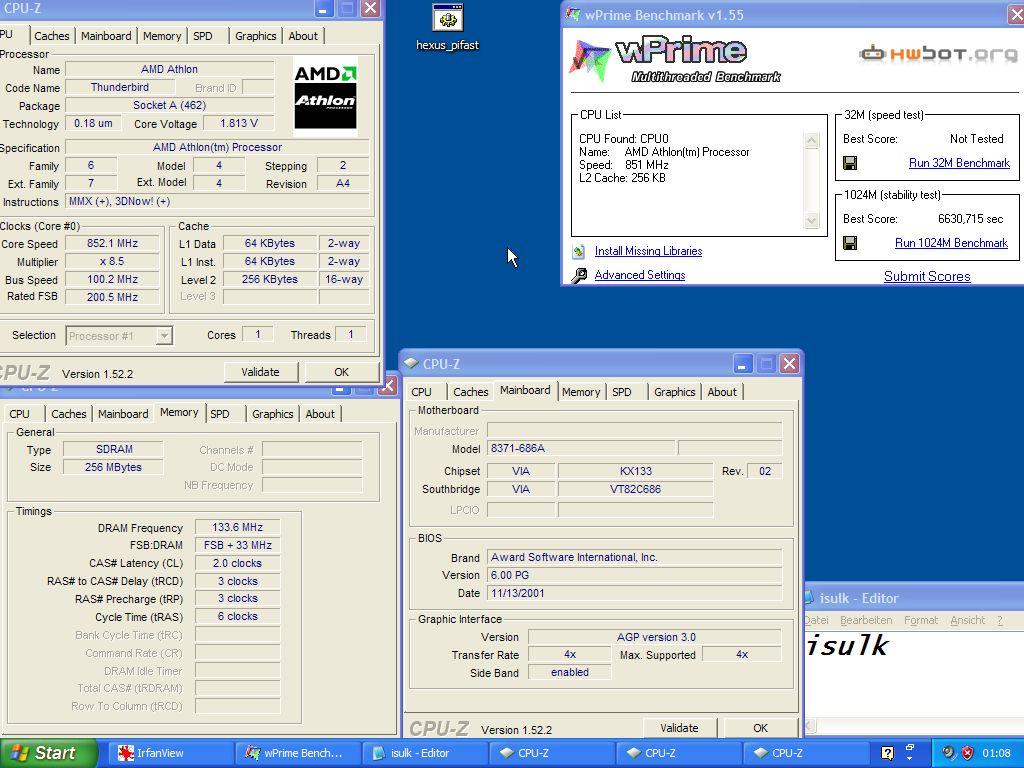
Task: Open Format menu in isulk Editor
Action: [x=921, y=620]
